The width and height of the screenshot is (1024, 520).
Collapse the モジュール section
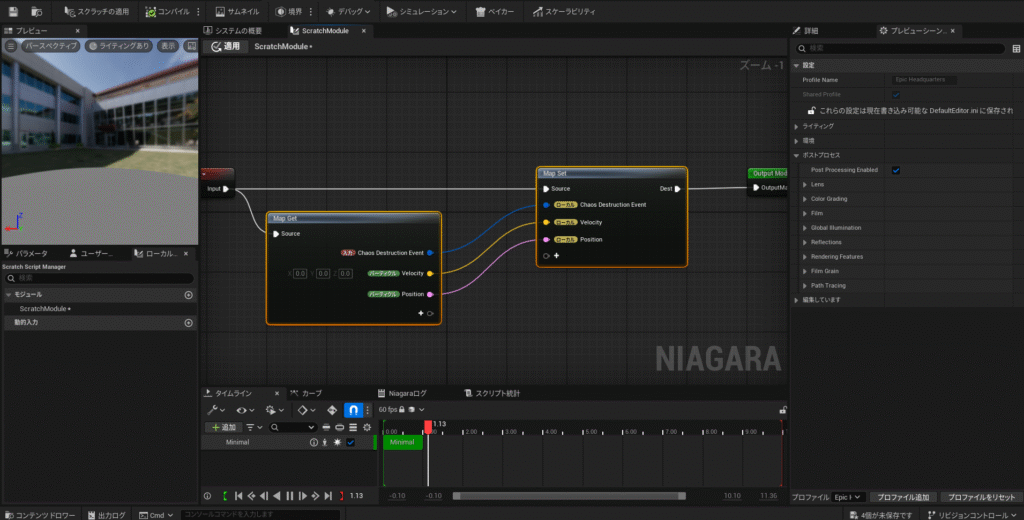click(8, 295)
